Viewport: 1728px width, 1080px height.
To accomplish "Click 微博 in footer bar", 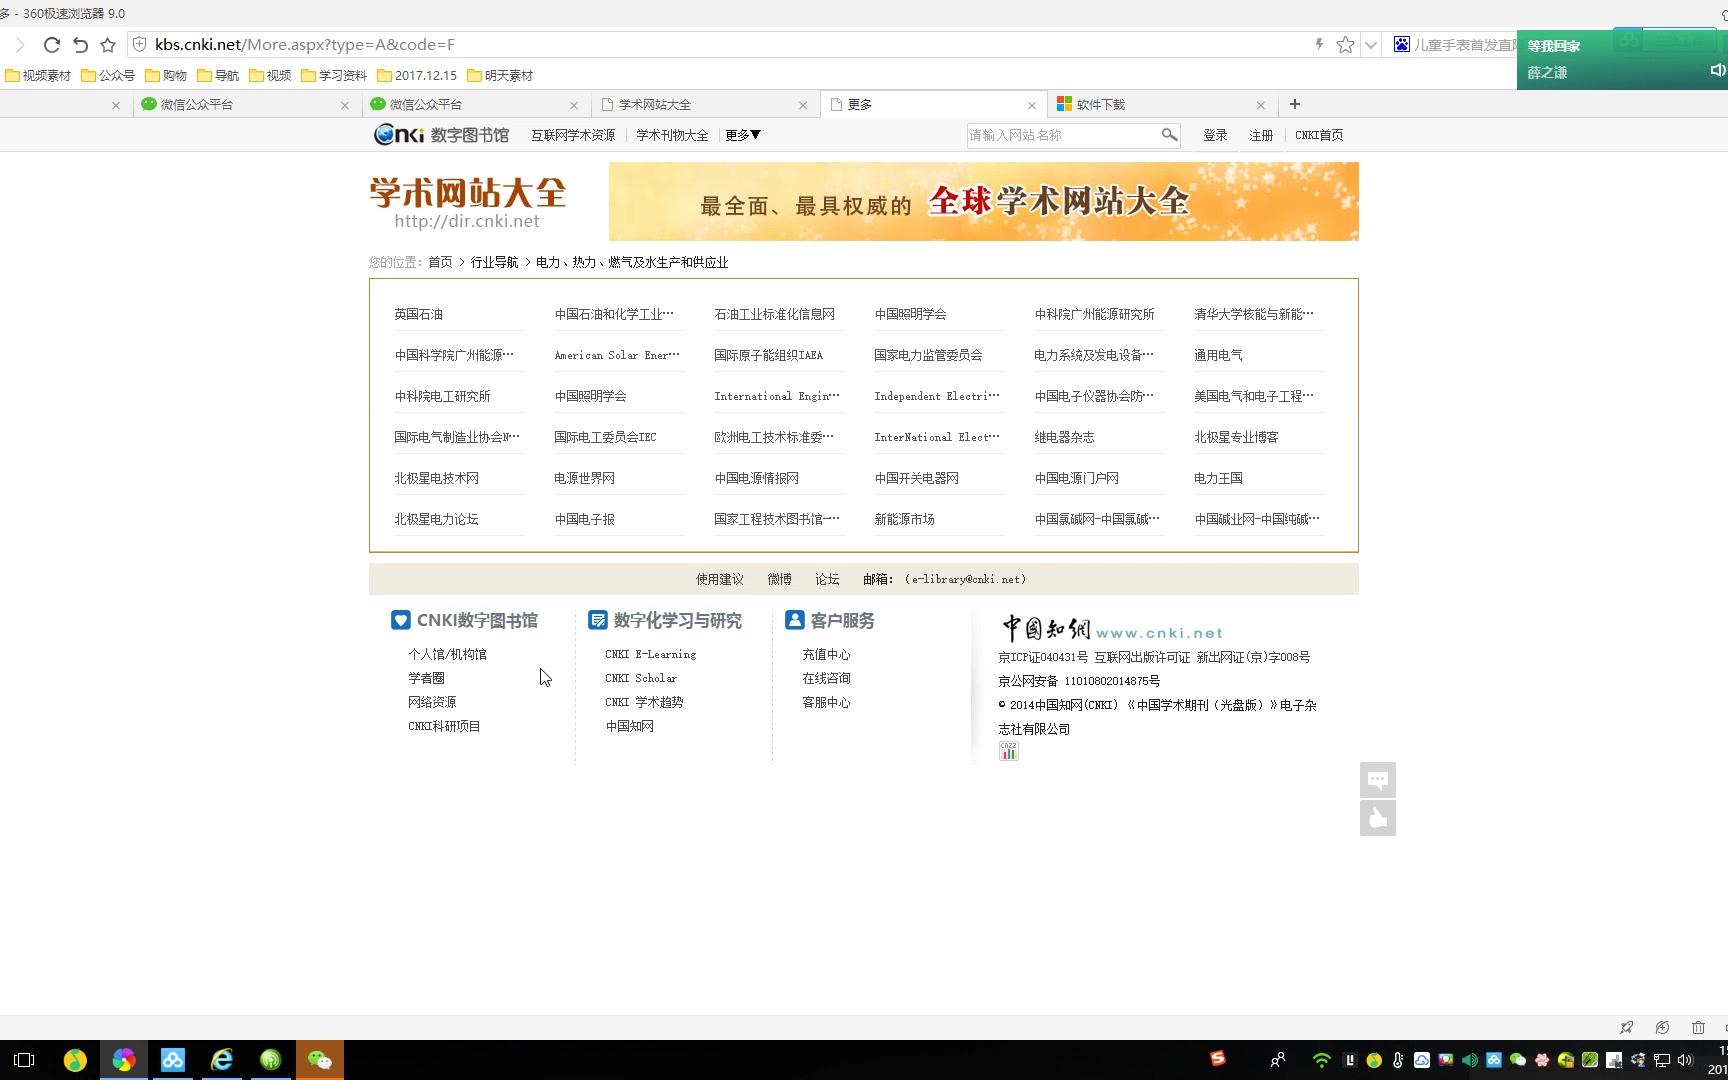I will [x=780, y=579].
